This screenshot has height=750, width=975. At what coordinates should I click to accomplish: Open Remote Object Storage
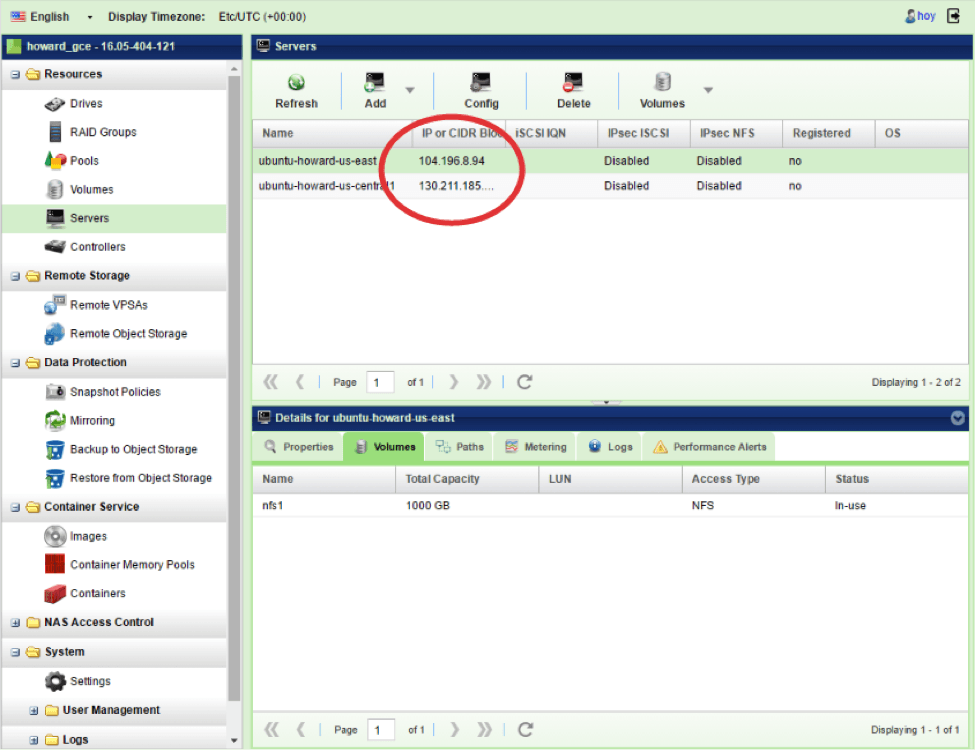(127, 334)
